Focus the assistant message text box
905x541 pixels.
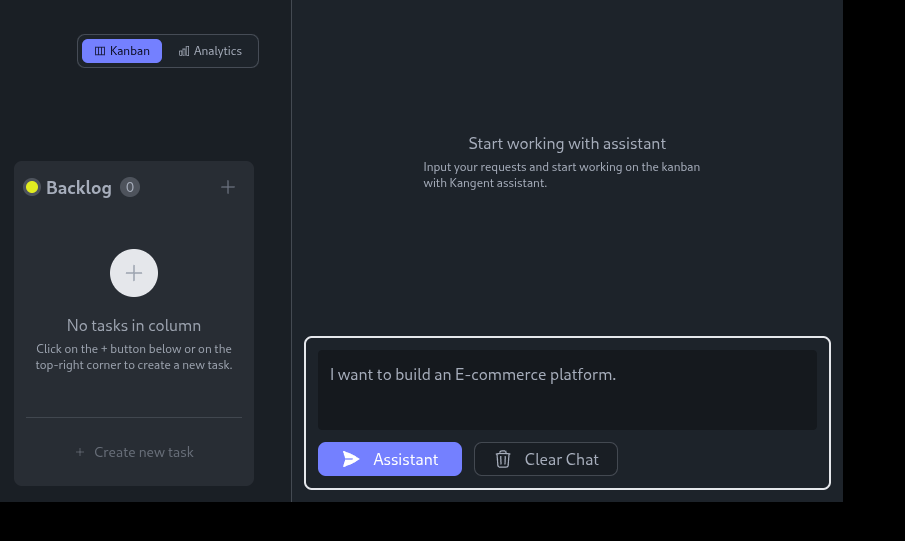pos(567,389)
